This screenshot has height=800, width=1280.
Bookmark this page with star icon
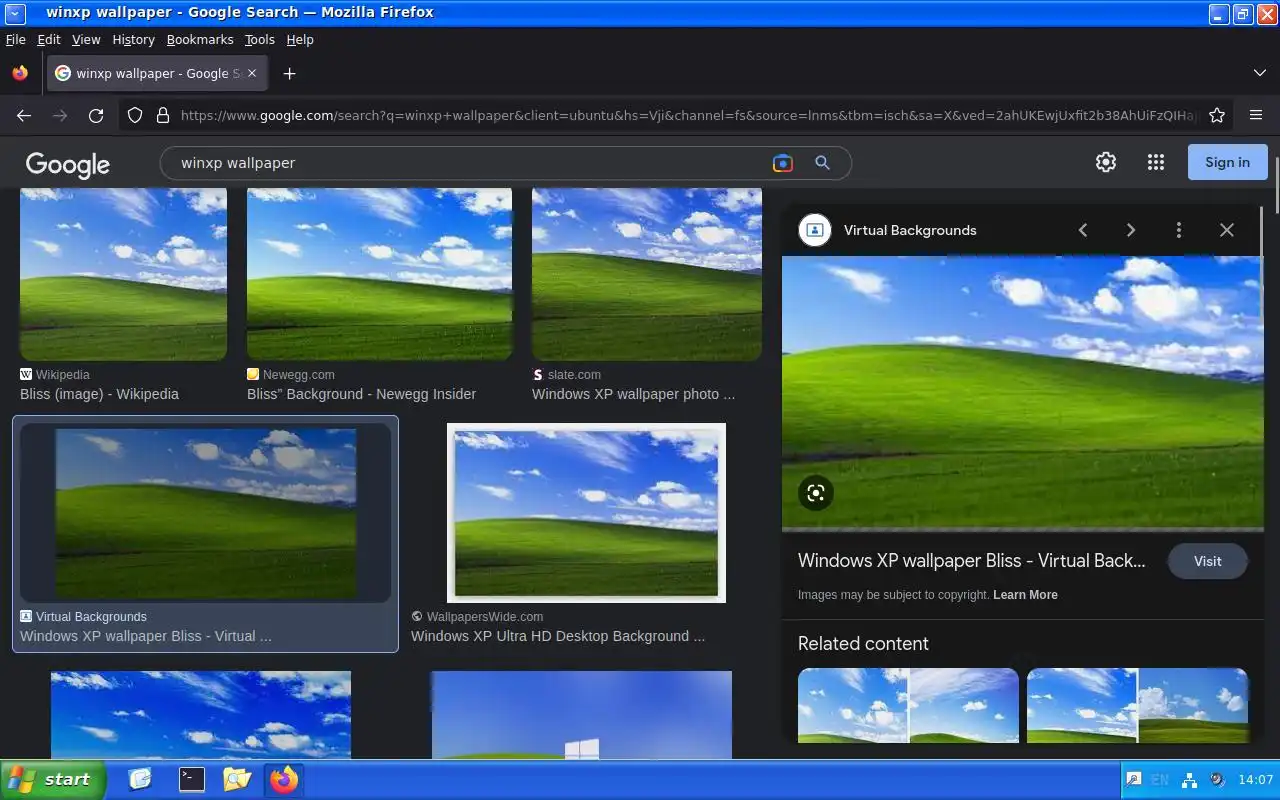pyautogui.click(x=1217, y=115)
